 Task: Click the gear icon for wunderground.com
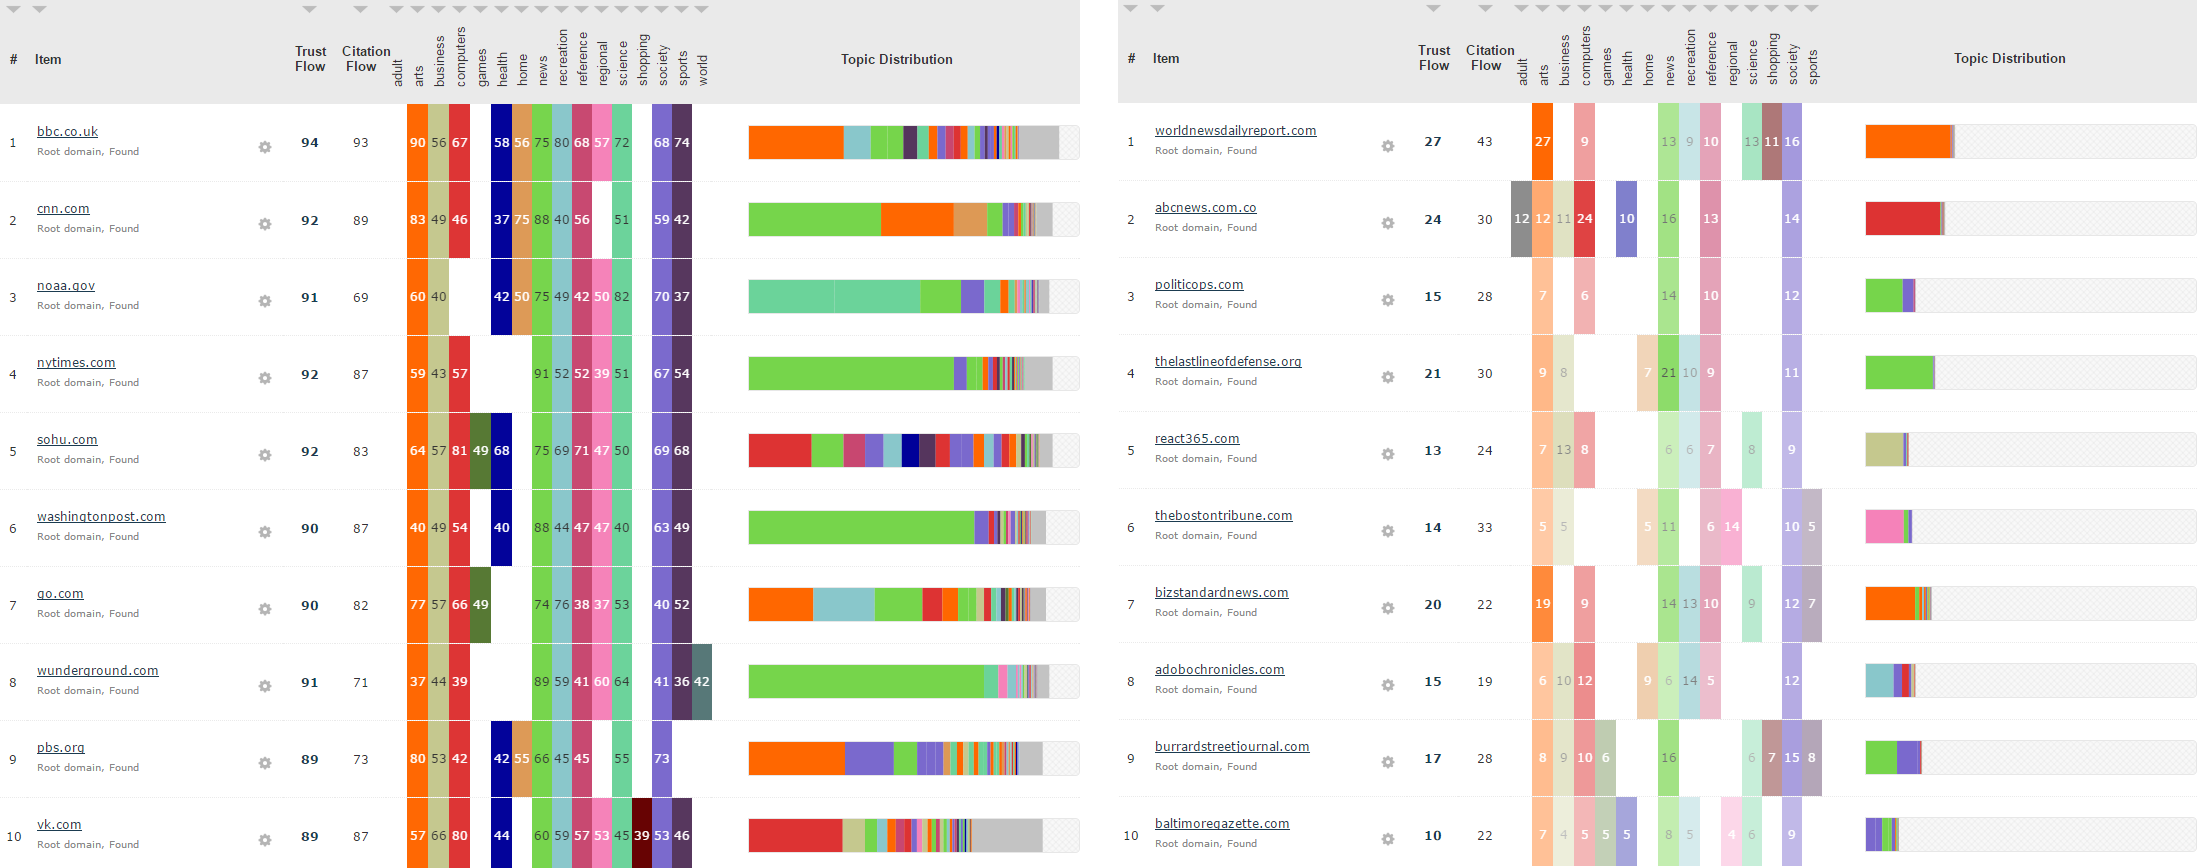tap(265, 686)
